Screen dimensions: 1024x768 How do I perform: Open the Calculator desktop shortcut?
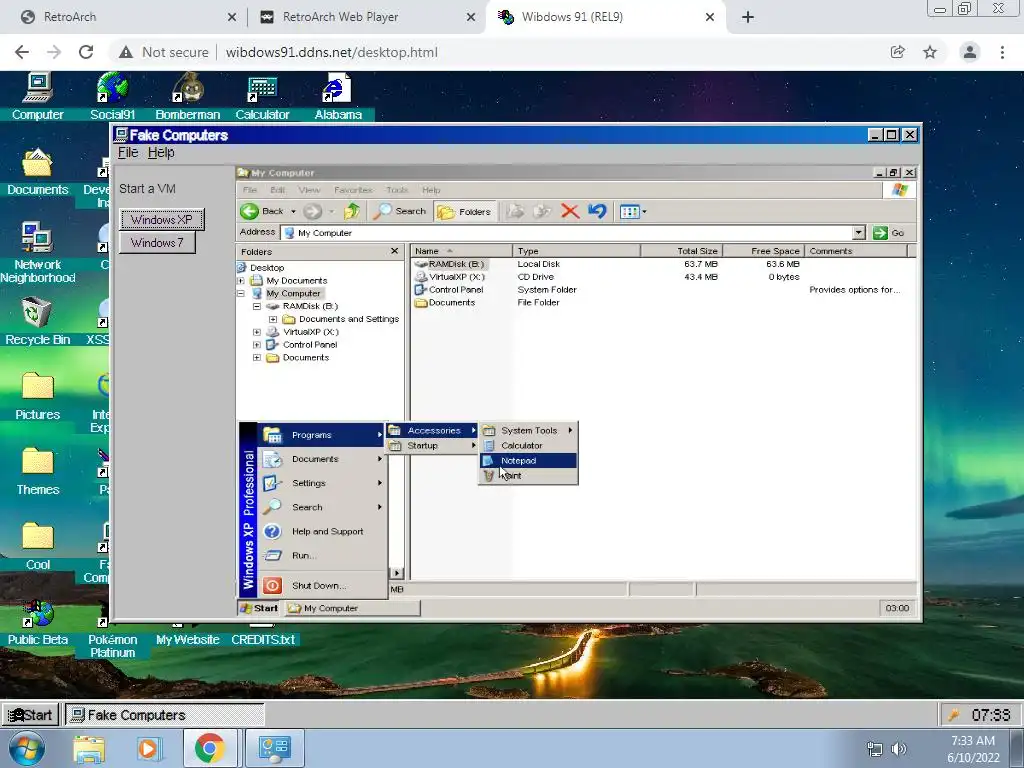tap(262, 97)
